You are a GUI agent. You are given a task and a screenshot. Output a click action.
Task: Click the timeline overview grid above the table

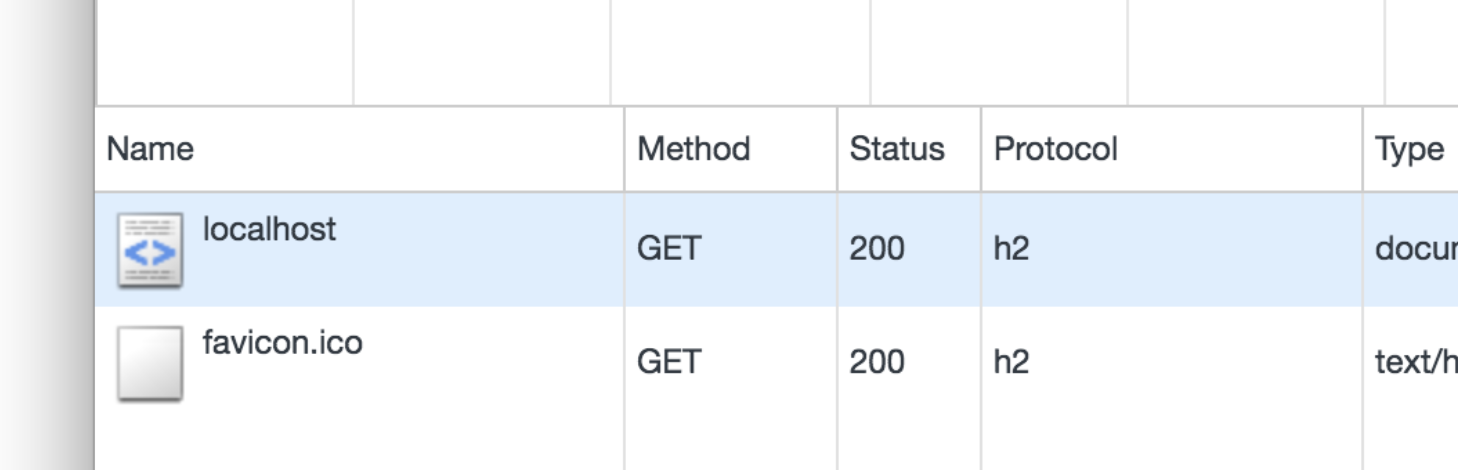pos(740,50)
